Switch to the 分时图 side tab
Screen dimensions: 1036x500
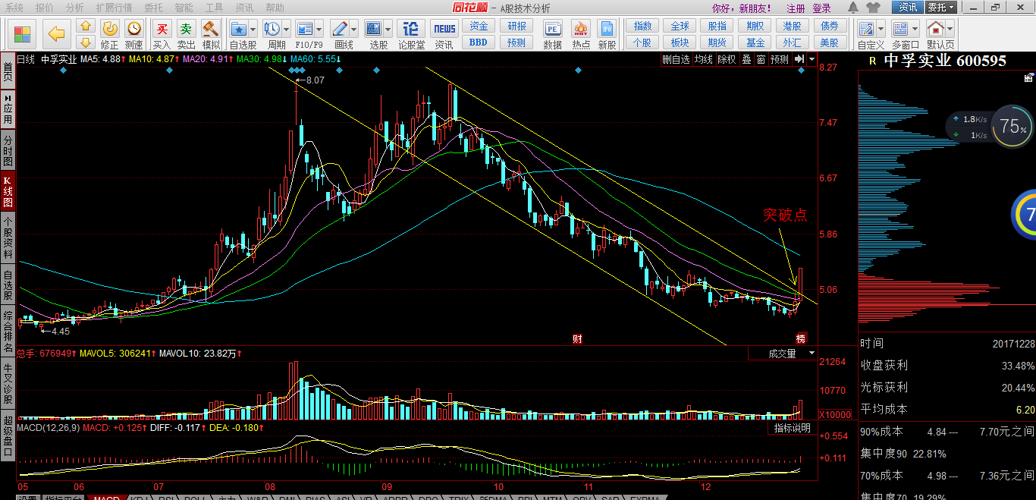(x=8, y=152)
